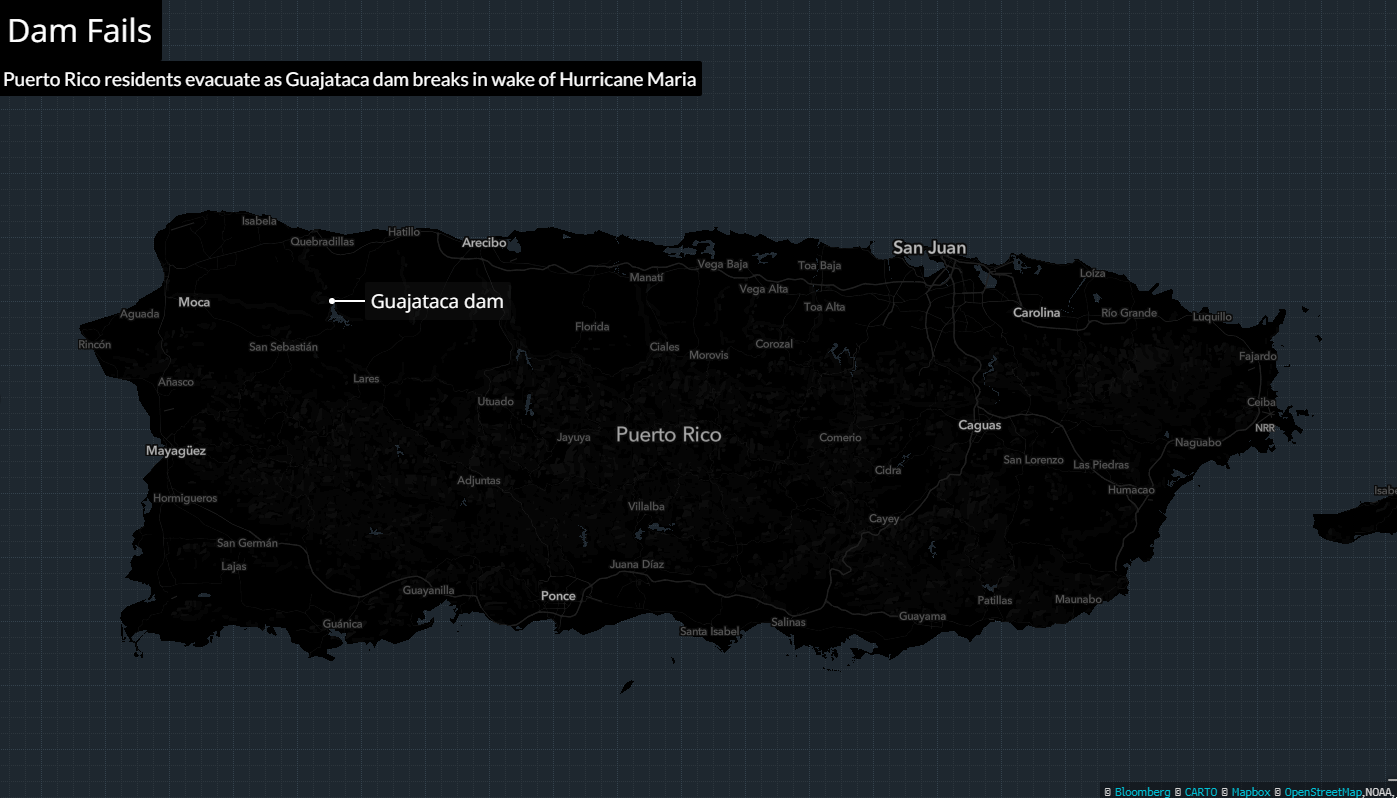The height and width of the screenshot is (798, 1397).
Task: Click the 'Fajardo' town label
Action: [x=1257, y=356]
